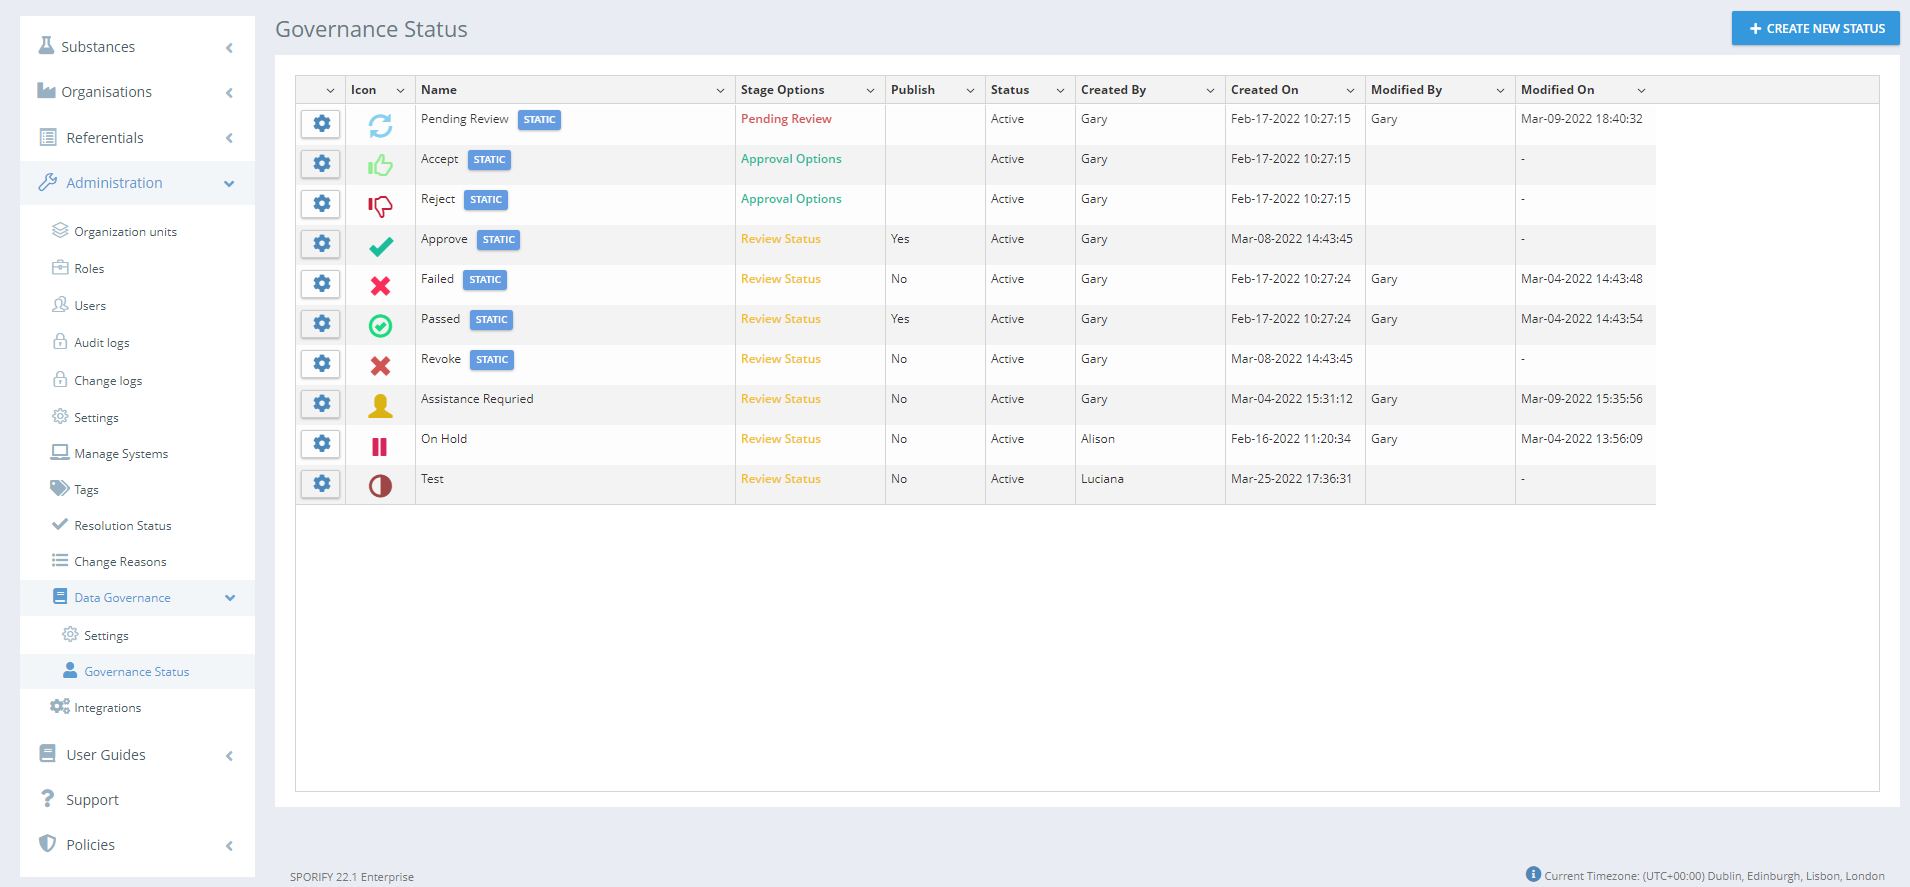Click the green circled check icon for Passed
Screen dimensions: 1910x887
coord(380,326)
